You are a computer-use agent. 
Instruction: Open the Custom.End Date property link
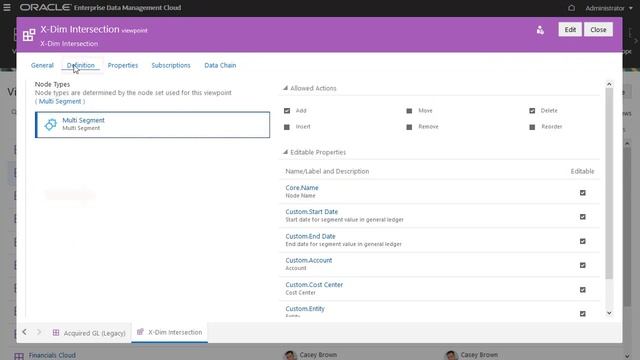coord(310,236)
